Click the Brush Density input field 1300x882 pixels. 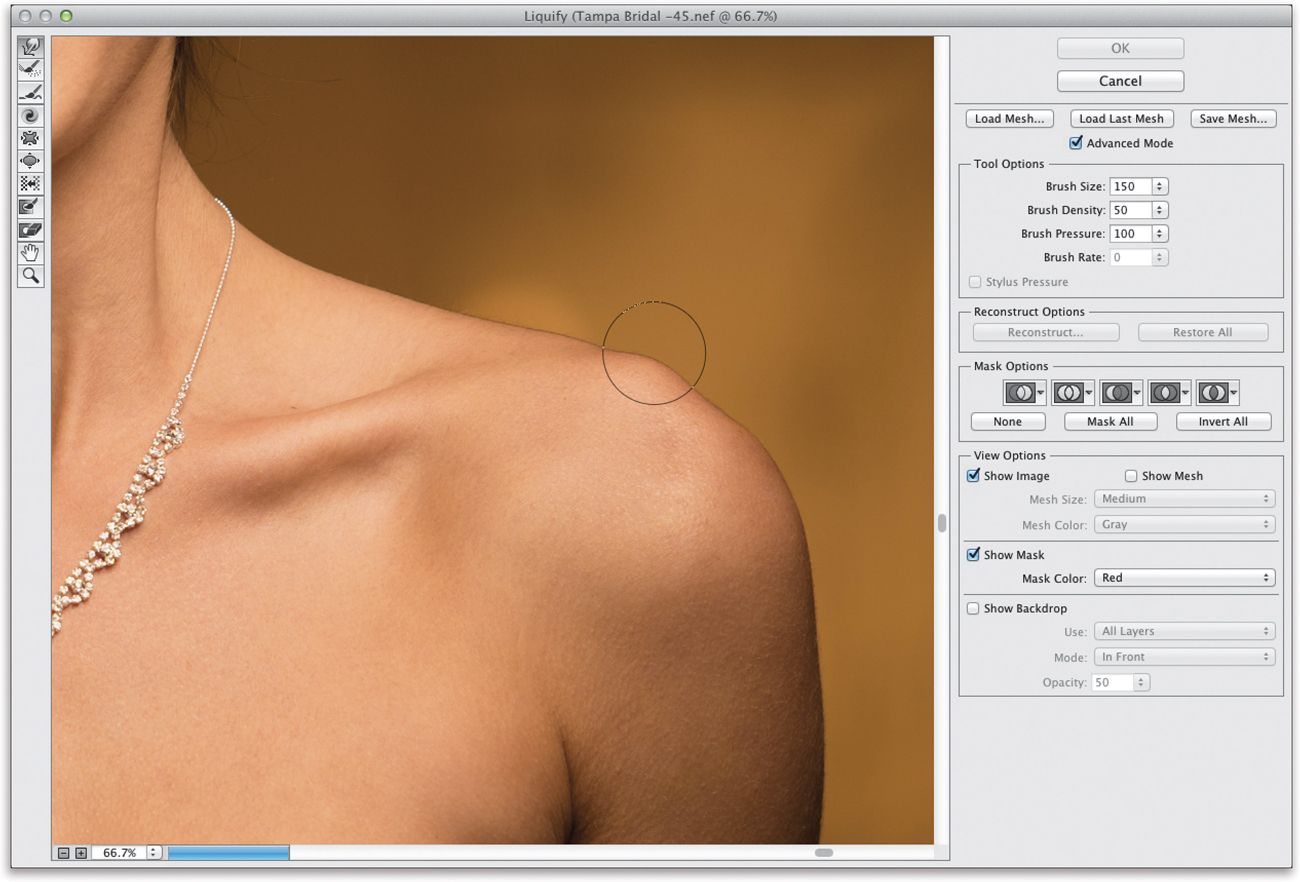[1130, 210]
